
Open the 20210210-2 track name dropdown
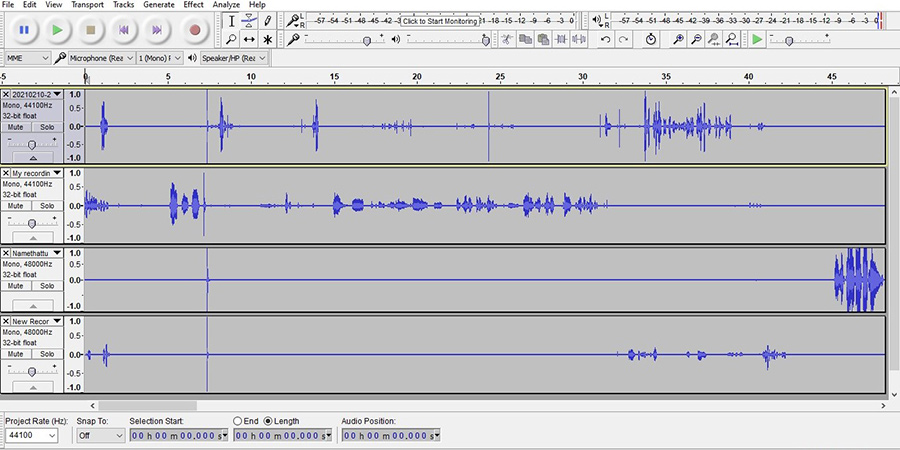click(x=37, y=94)
